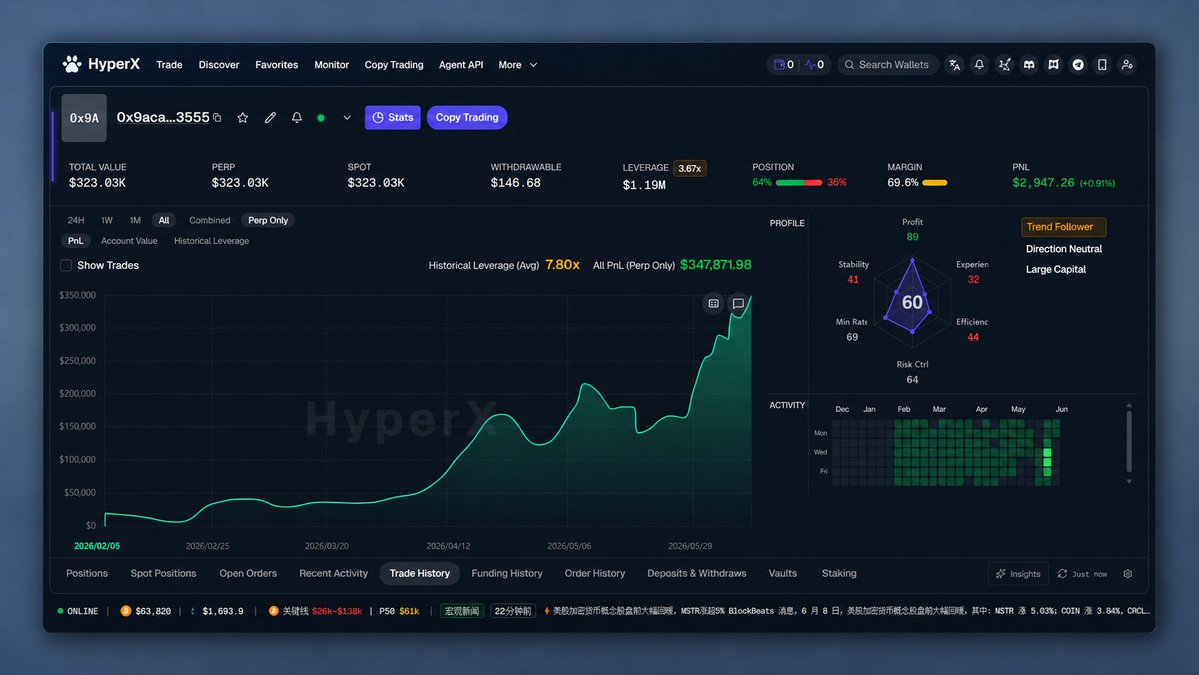Refresh data via Just now icon
The height and width of the screenshot is (675, 1199).
coord(1062,573)
